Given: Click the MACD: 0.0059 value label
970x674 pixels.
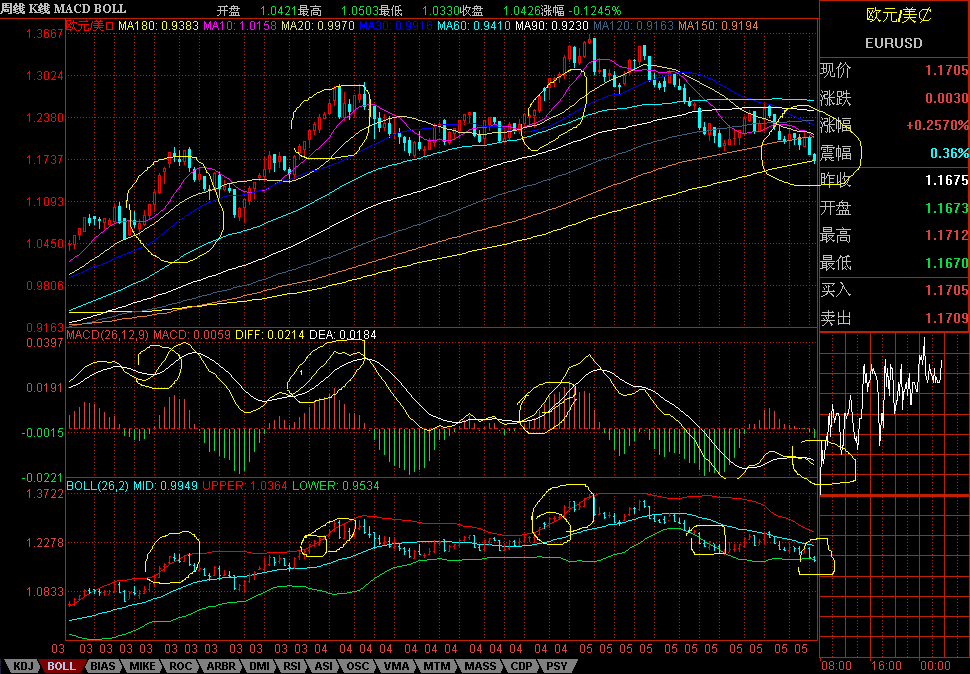Looking at the screenshot, I should coord(192,335).
